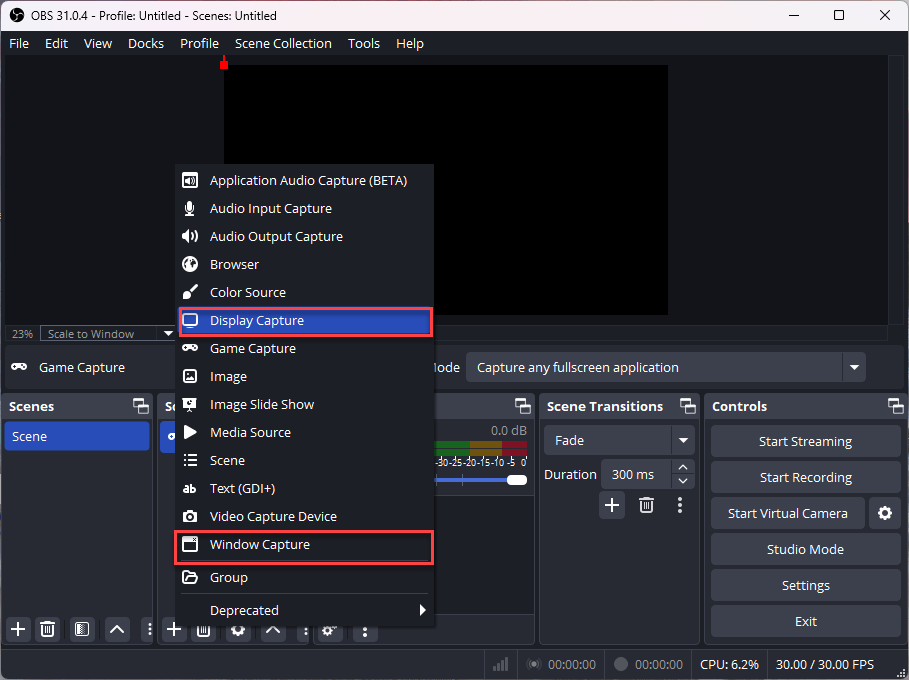Add an Audio Output Capture source
This screenshot has width=909, height=680.
304,236
